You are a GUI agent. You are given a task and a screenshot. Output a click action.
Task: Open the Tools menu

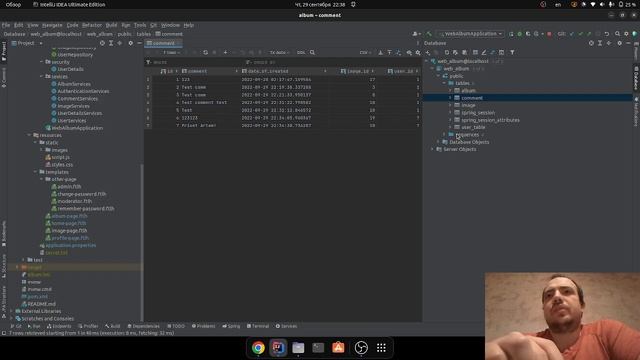(x=140, y=25)
